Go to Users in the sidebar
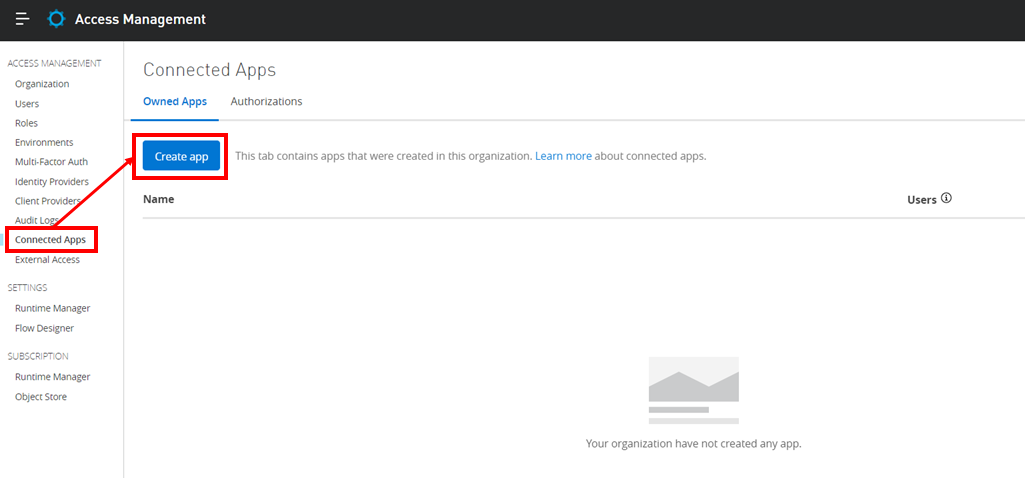Viewport: 1025px width, 478px height. click(x=27, y=104)
